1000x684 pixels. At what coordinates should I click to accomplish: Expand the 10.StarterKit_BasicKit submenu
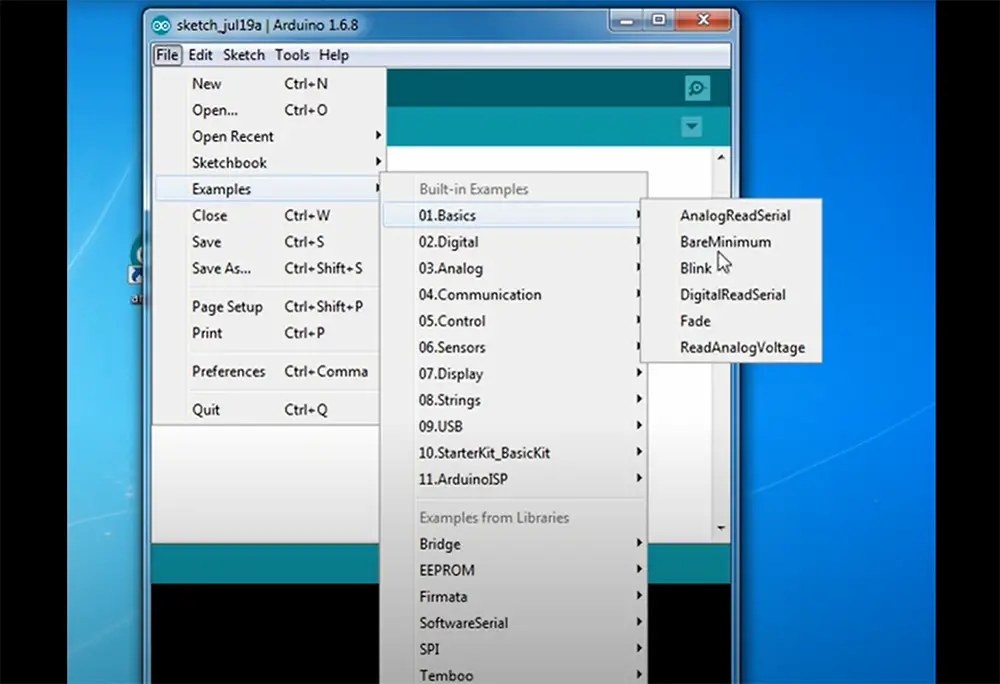pyautogui.click(x=514, y=453)
